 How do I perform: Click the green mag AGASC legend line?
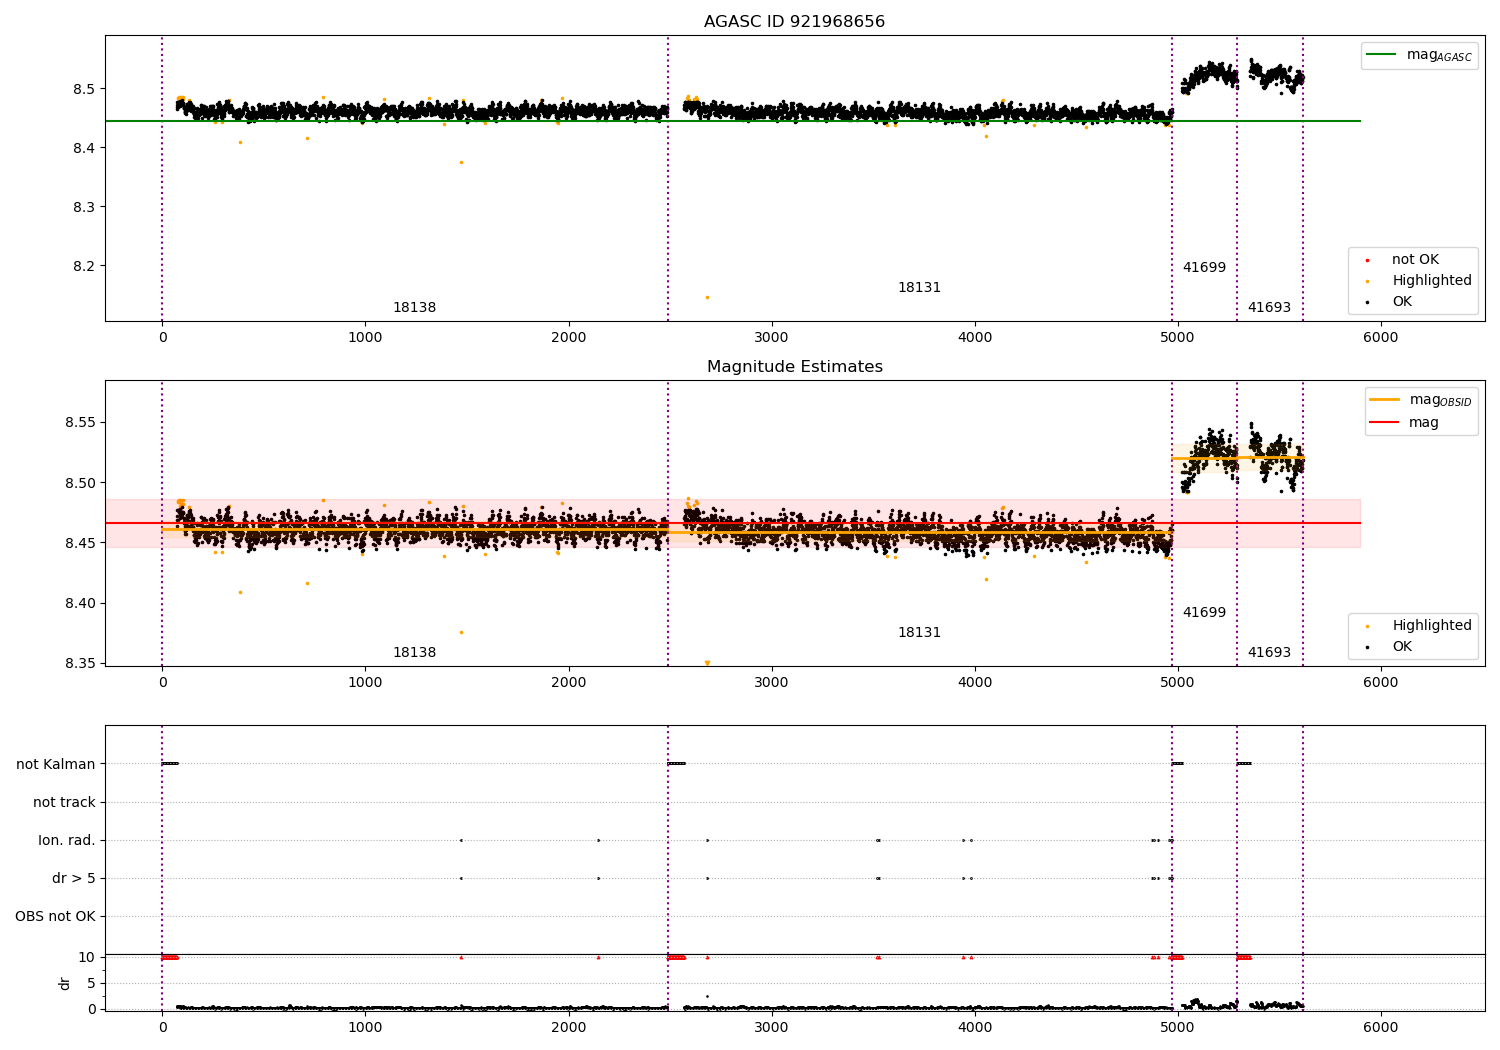(1382, 55)
